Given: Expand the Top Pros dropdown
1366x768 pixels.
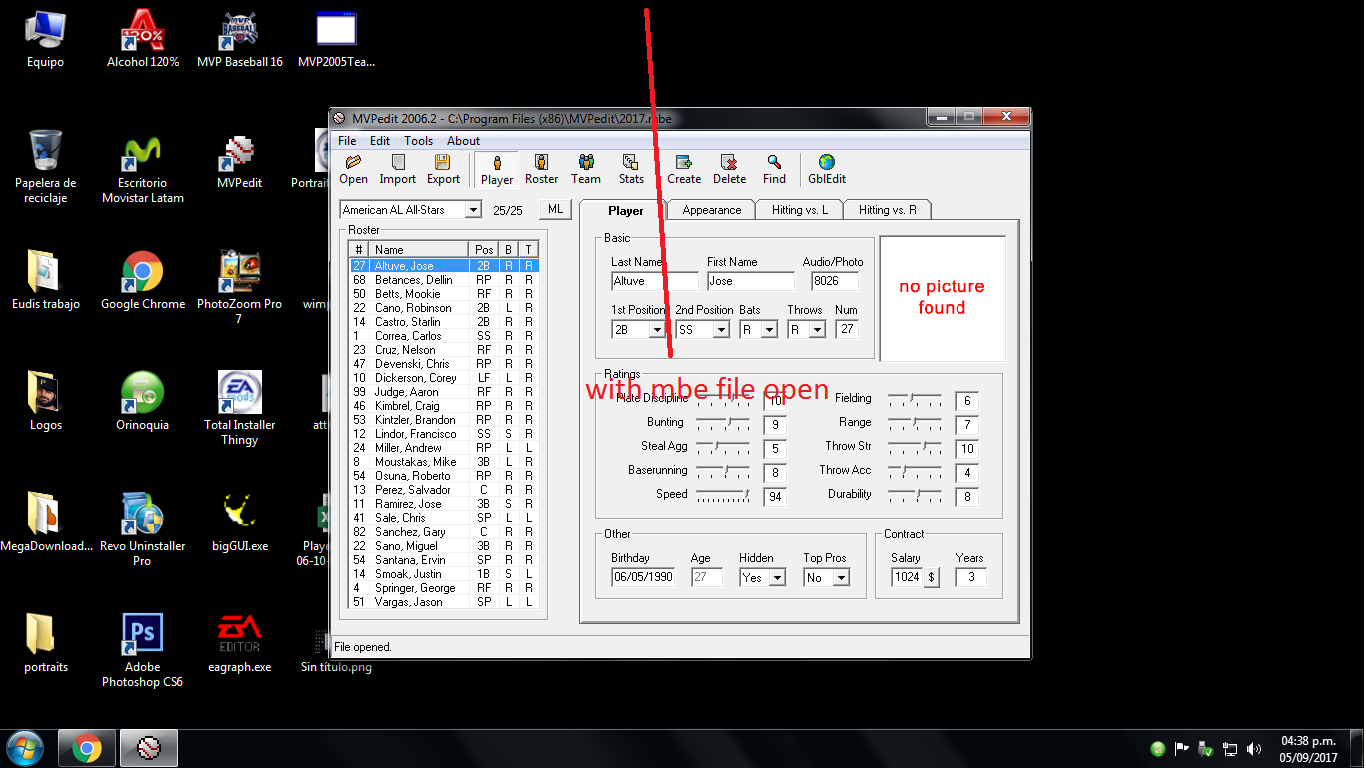Looking at the screenshot, I should click(x=841, y=578).
